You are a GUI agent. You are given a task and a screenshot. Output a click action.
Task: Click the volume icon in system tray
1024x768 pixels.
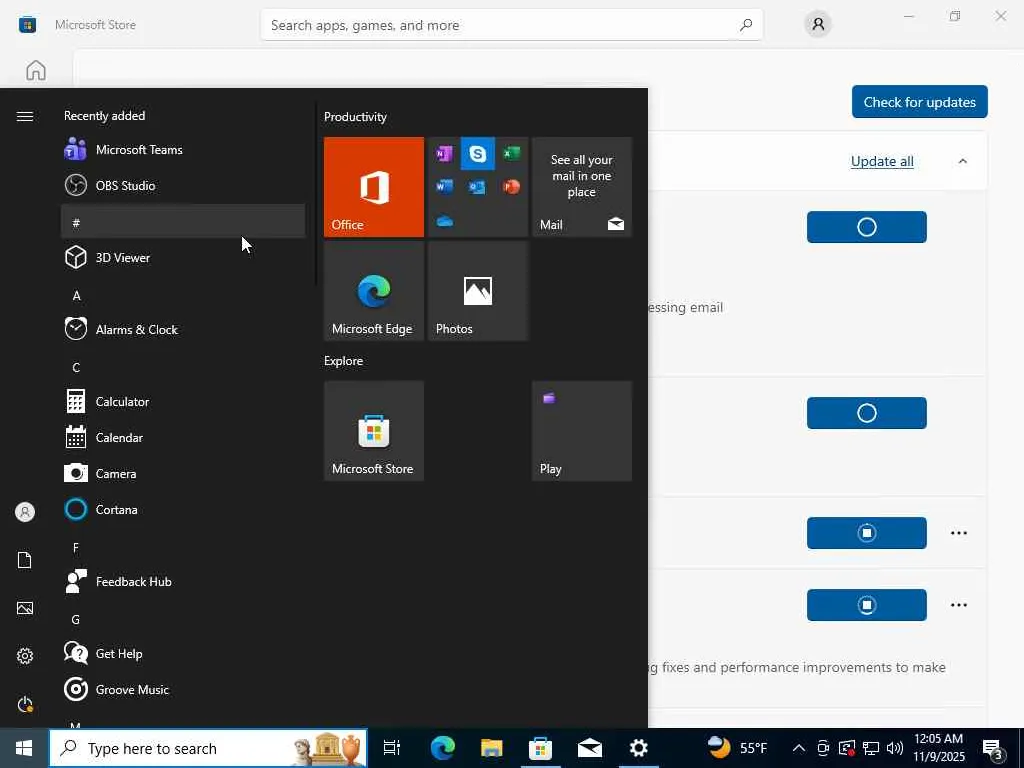(x=895, y=748)
